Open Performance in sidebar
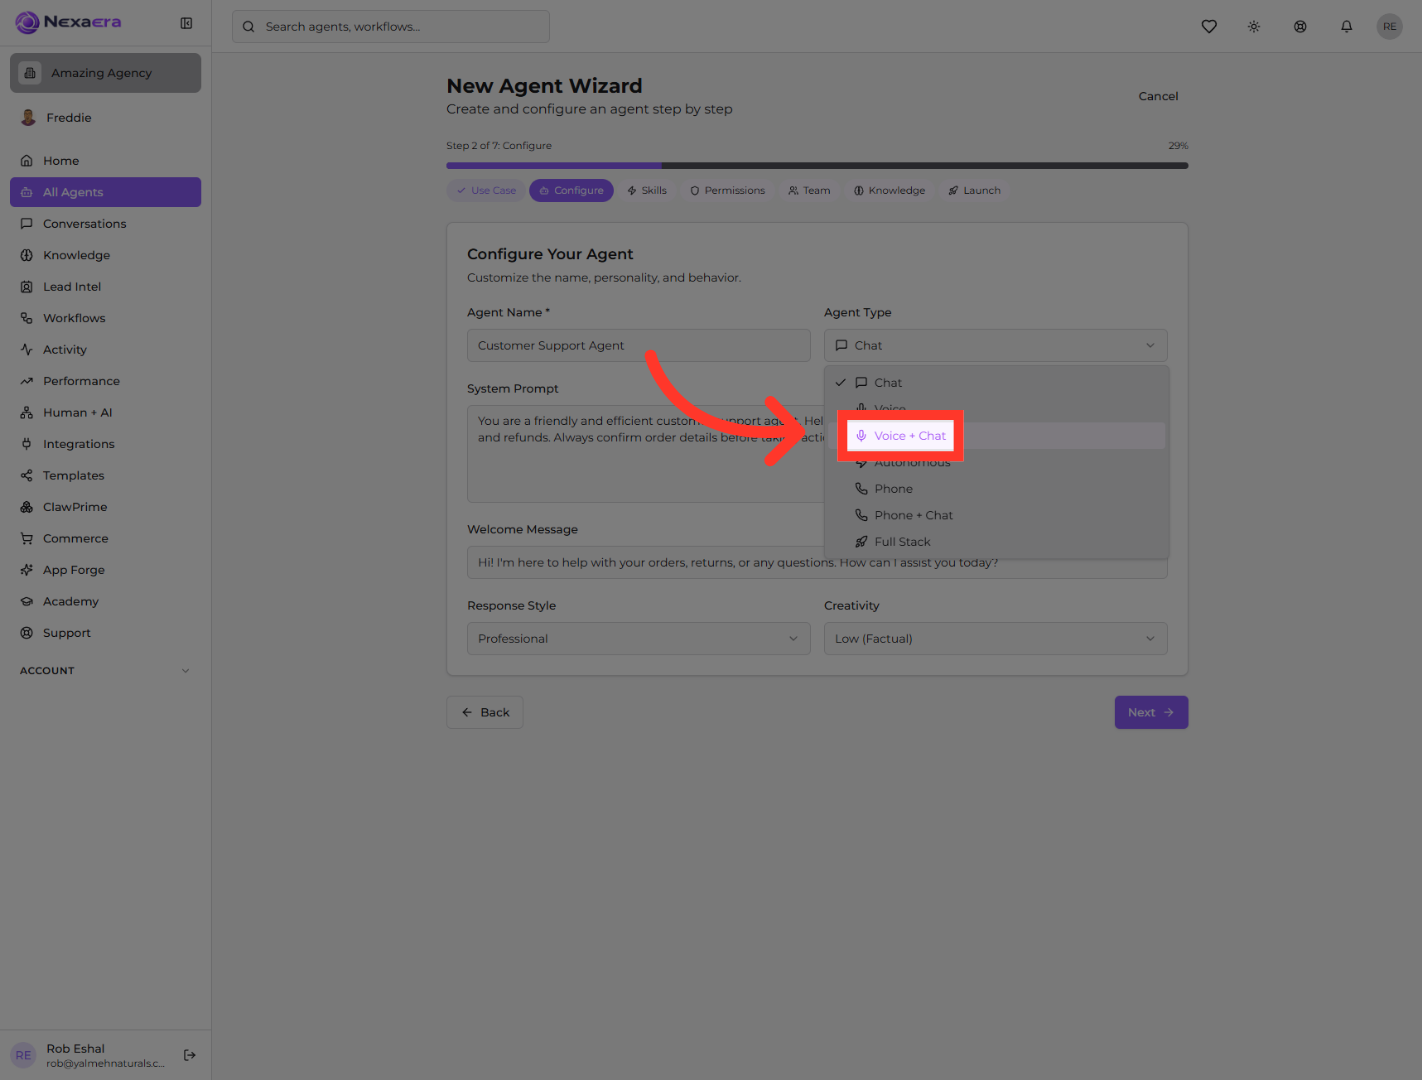 (105, 381)
